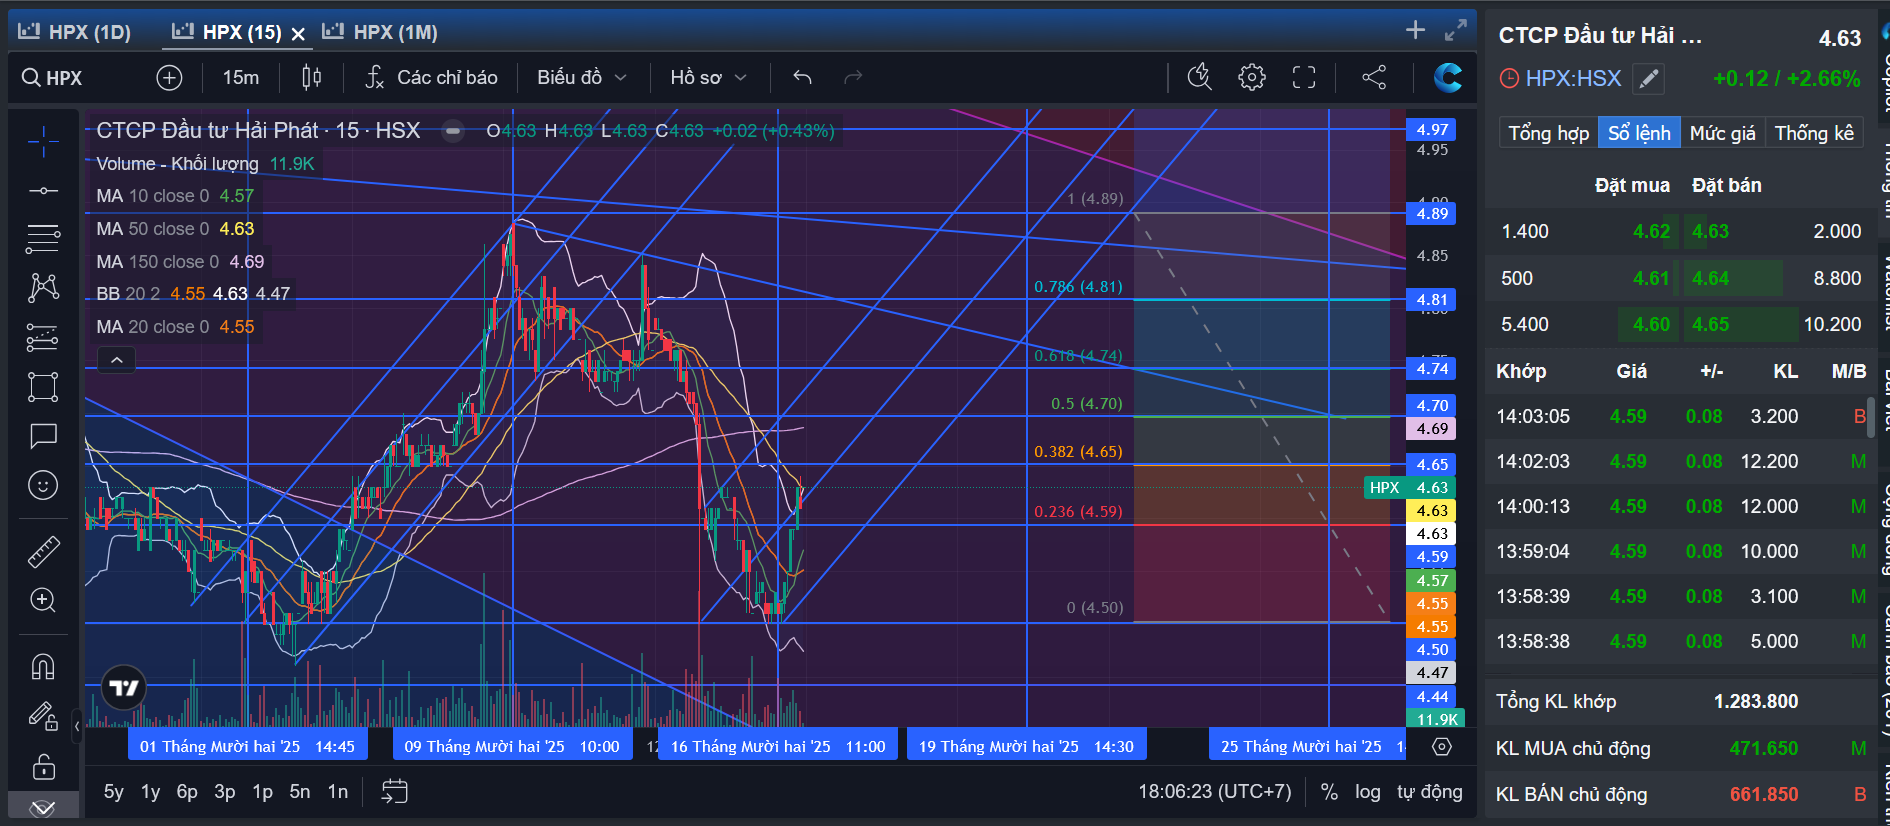Switch to the HPX (1M) tab
The height and width of the screenshot is (826, 1890).
381,32
